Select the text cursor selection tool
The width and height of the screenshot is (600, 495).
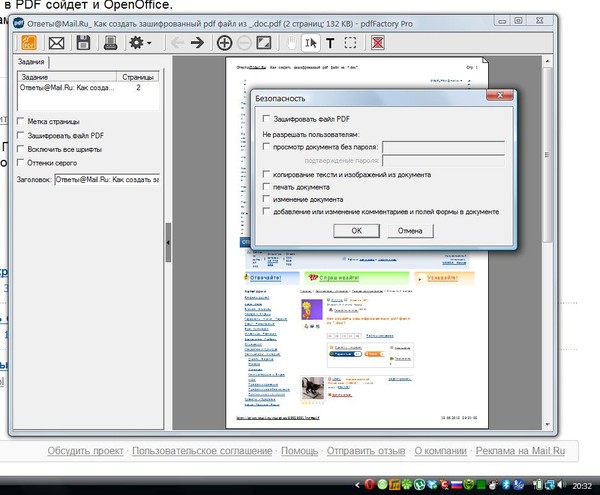[x=311, y=43]
